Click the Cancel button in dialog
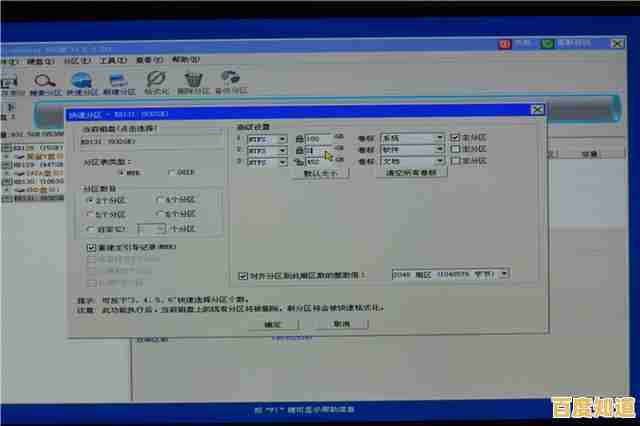Viewport: 640px width, 426px height. click(341, 324)
